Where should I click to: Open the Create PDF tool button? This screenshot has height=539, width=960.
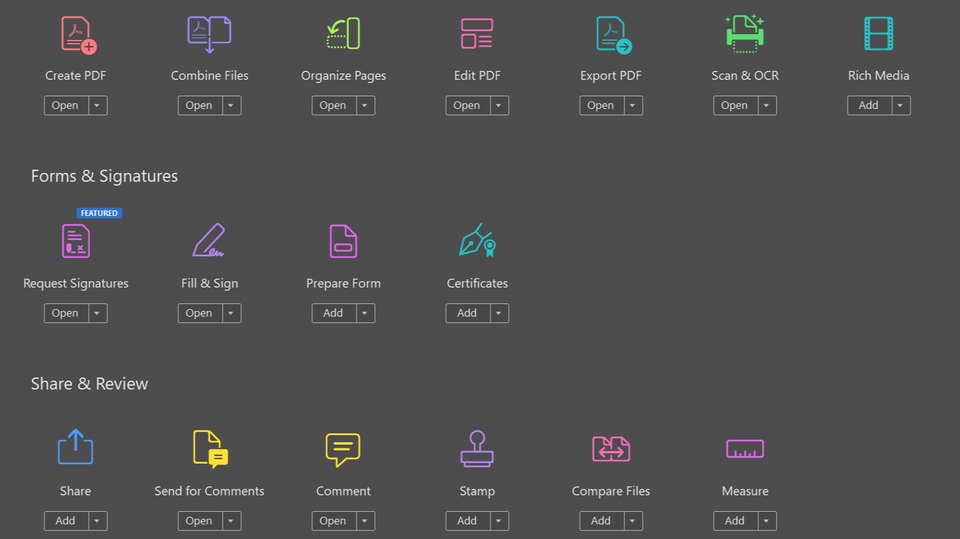coord(66,105)
